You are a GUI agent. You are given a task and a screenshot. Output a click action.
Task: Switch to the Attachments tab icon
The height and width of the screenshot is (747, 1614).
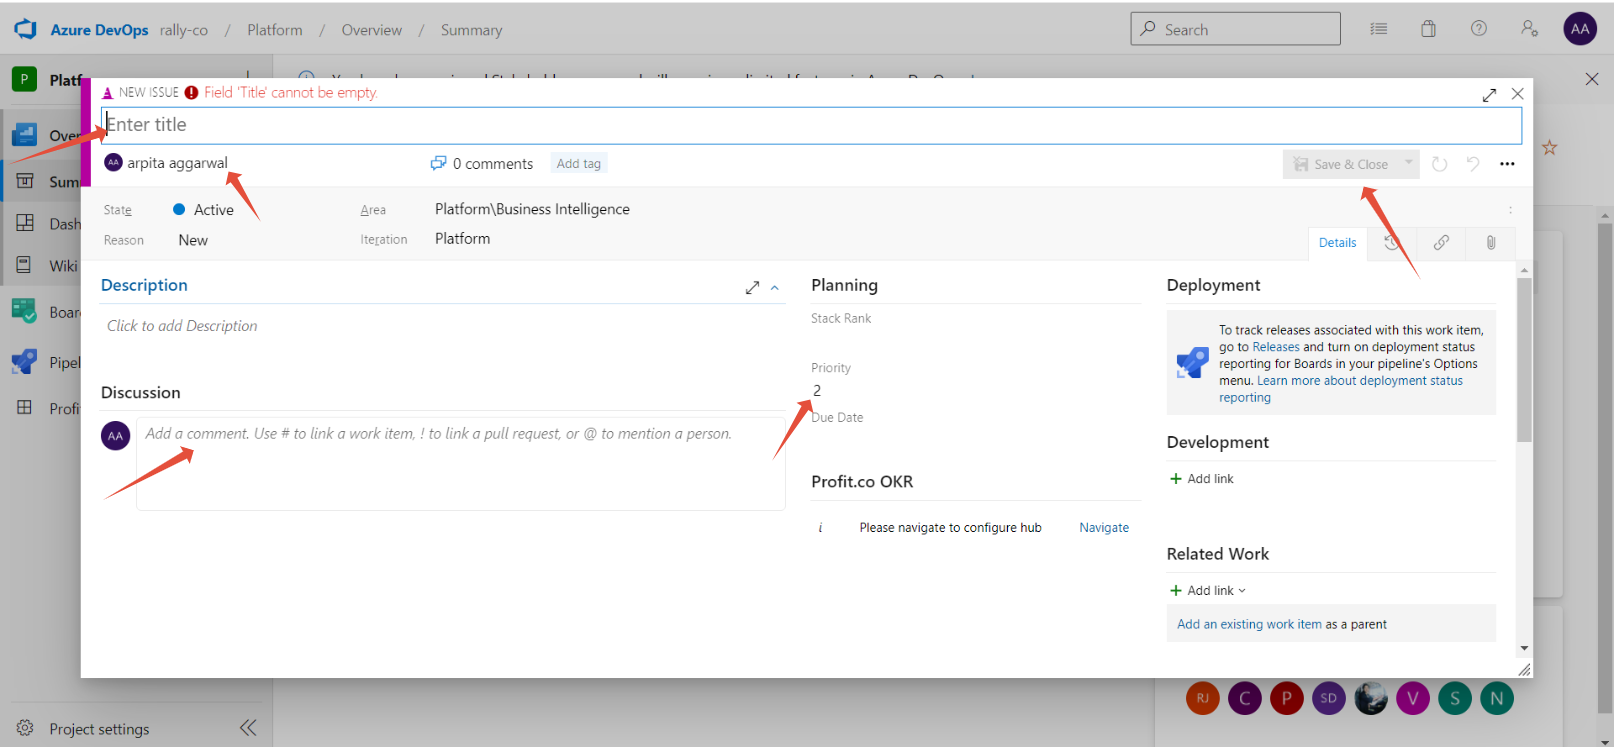pyautogui.click(x=1491, y=243)
